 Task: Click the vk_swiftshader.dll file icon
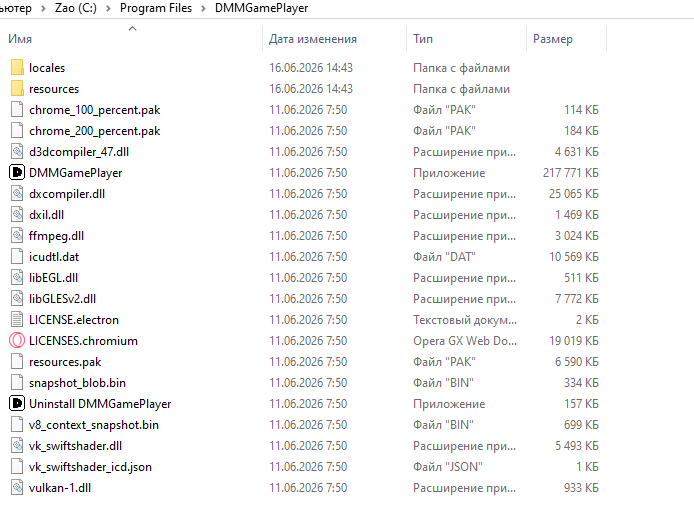click(17, 446)
